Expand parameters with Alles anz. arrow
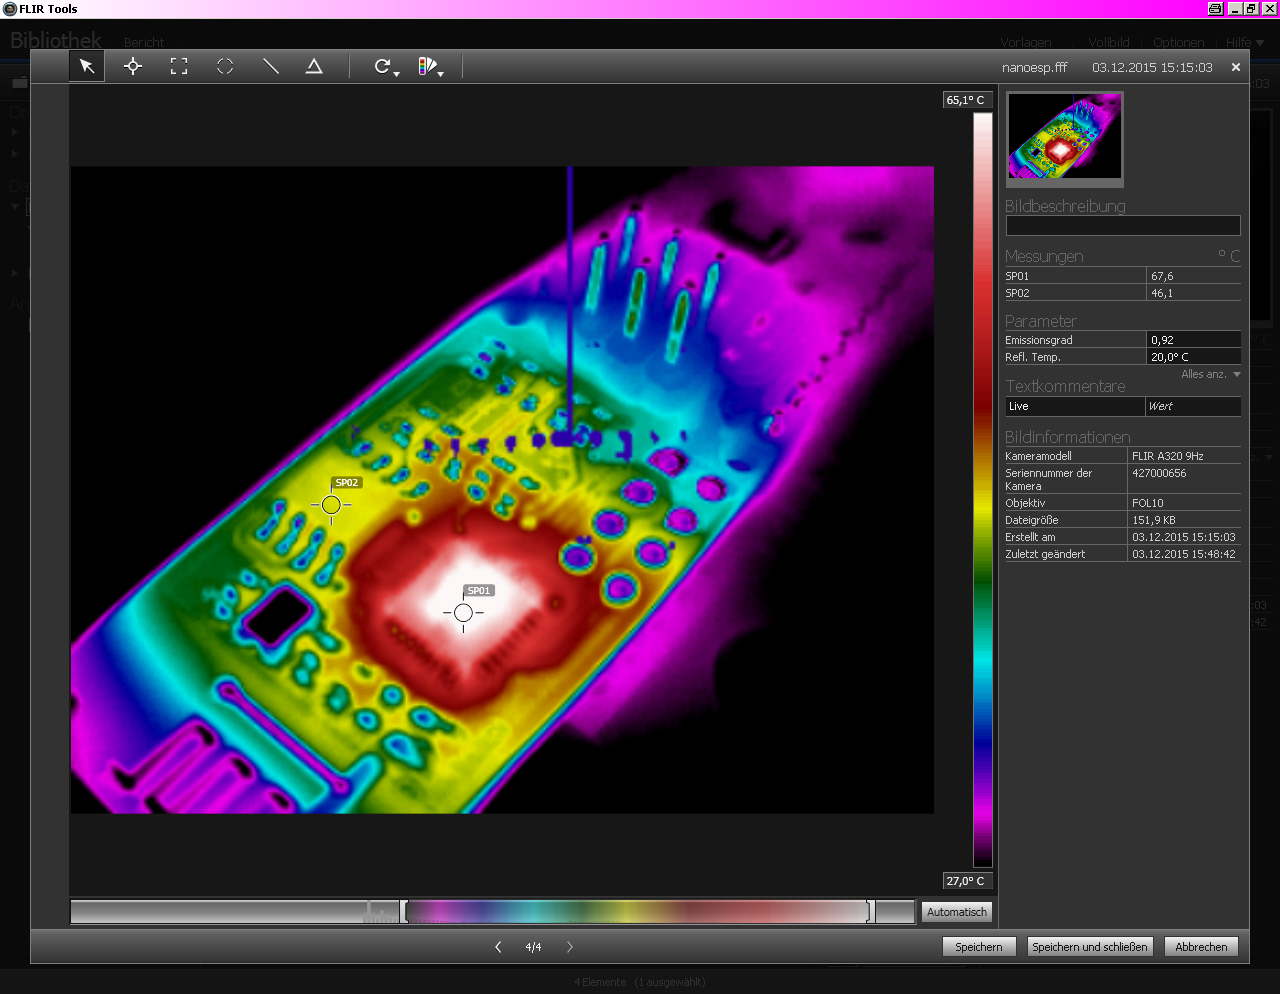Viewport: 1280px width, 994px height. point(1237,374)
